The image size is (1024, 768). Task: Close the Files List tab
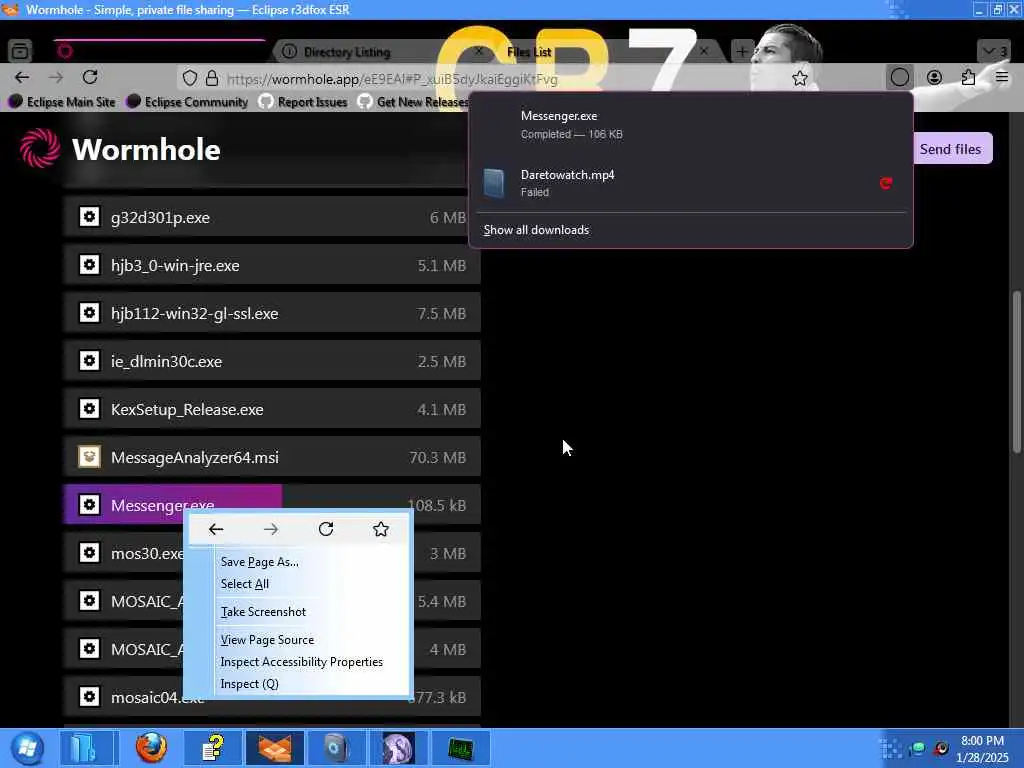[x=704, y=51]
